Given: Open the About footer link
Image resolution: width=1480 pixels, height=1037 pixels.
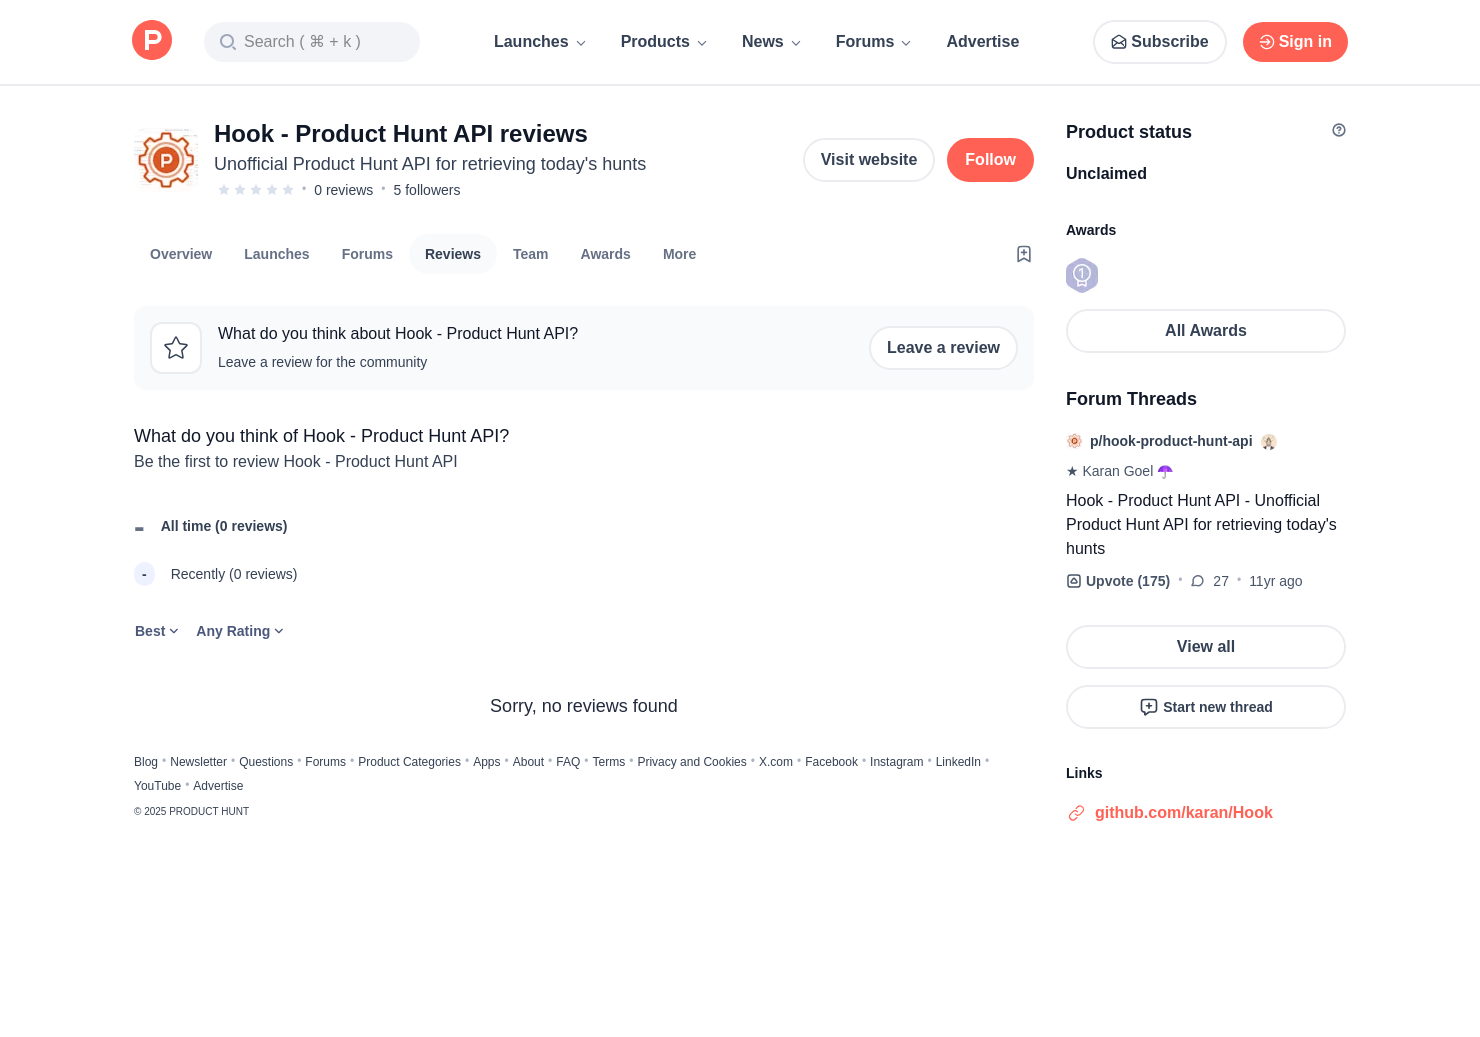Looking at the screenshot, I should [528, 762].
